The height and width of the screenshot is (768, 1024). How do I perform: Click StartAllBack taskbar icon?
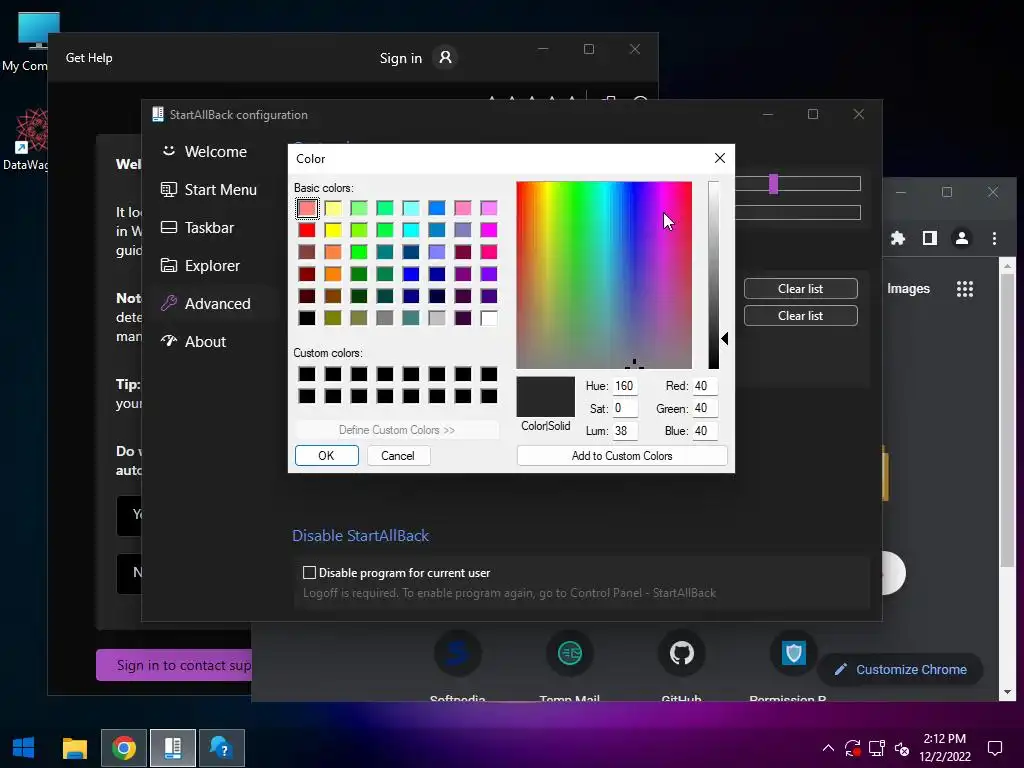coord(173,748)
